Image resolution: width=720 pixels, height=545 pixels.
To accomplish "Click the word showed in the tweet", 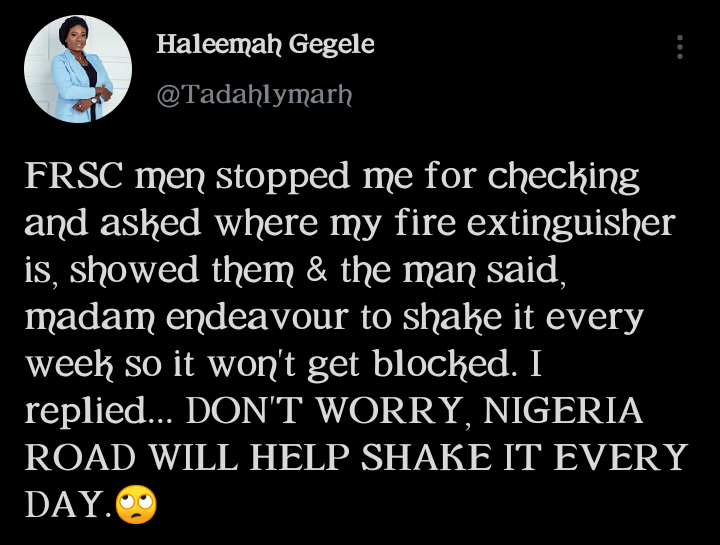I will point(134,270).
